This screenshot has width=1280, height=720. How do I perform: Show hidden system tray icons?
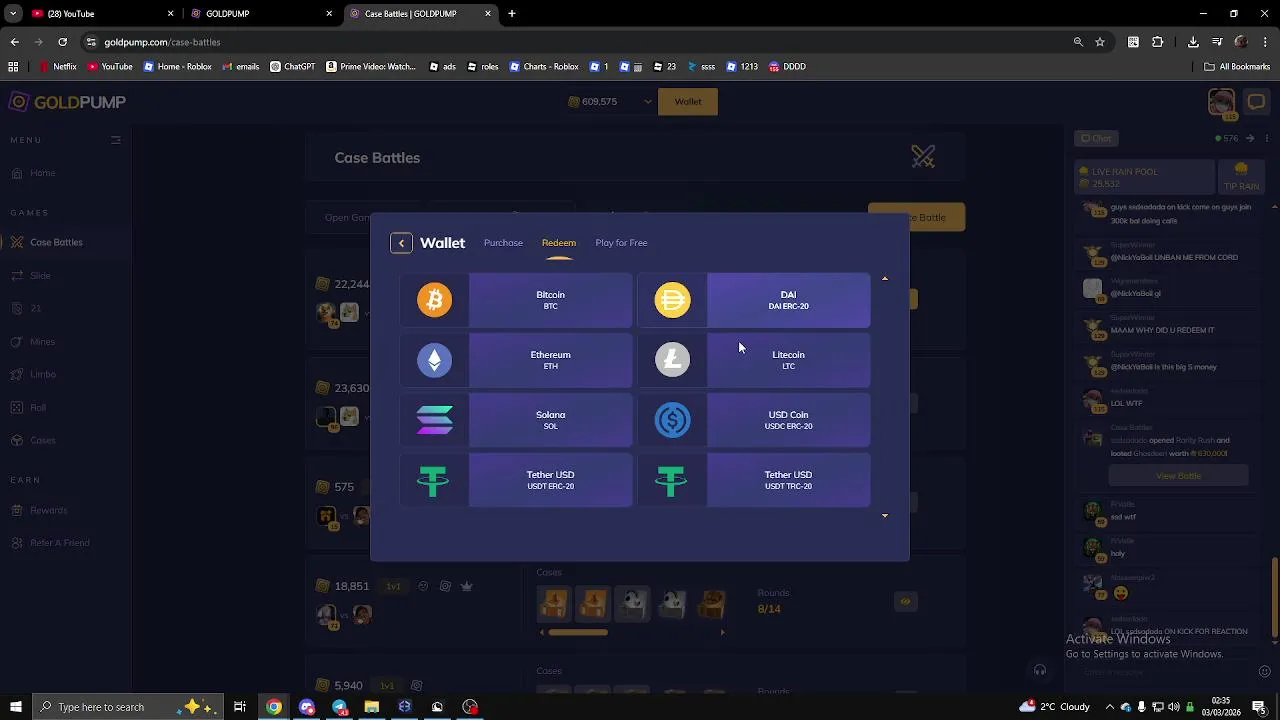click(x=1110, y=707)
